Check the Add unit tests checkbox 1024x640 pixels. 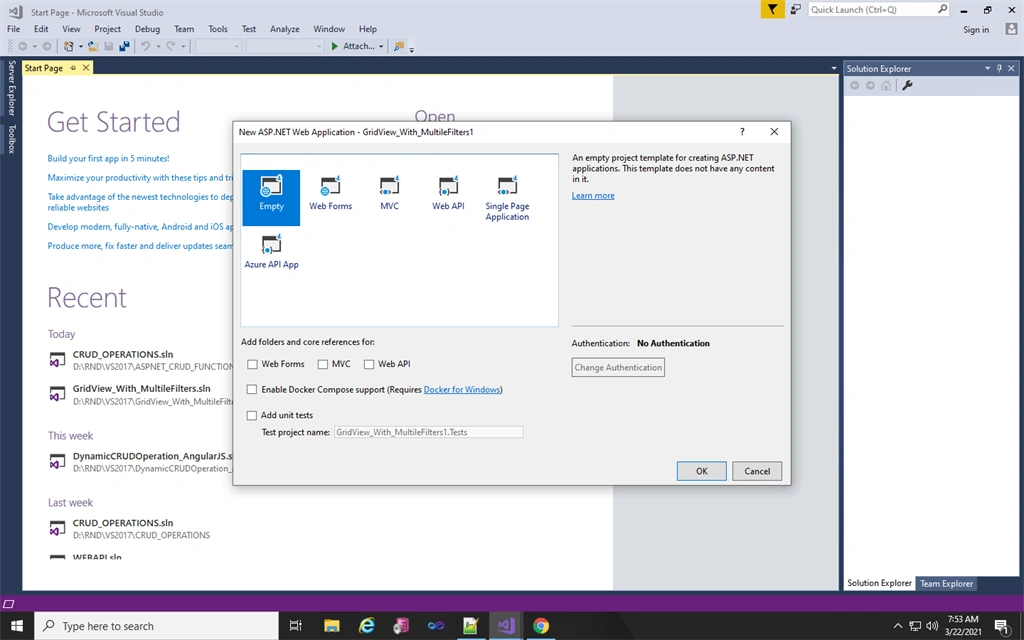click(251, 415)
